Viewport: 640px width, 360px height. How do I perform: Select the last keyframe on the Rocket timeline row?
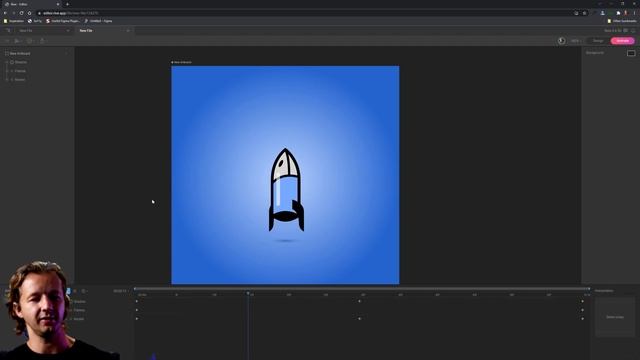coord(582,318)
